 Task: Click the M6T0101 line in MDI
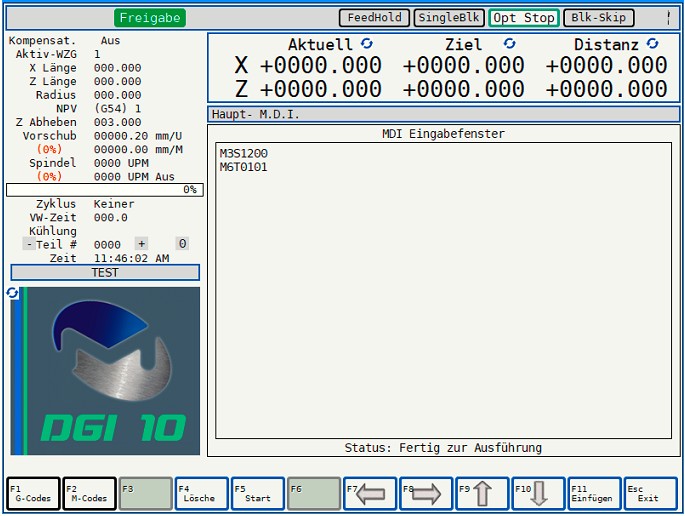243,167
